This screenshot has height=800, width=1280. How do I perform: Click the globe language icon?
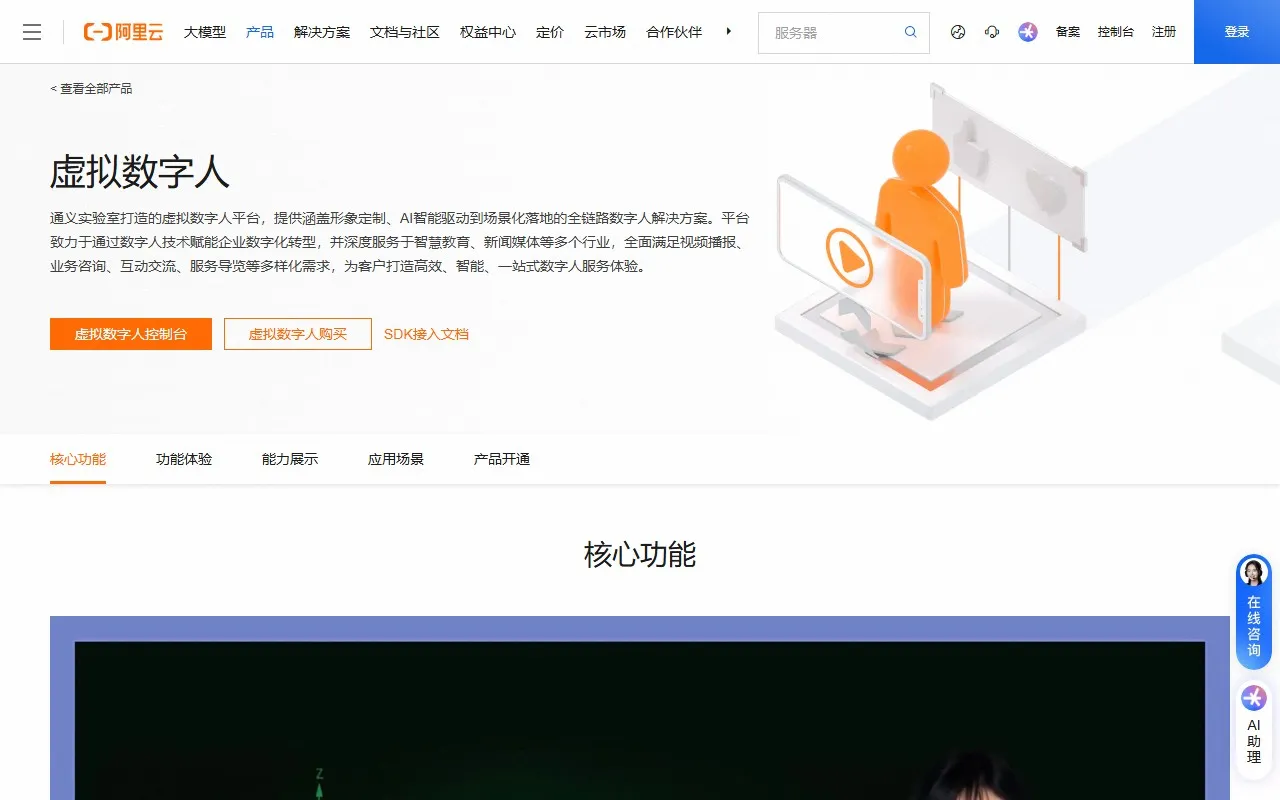point(957,32)
